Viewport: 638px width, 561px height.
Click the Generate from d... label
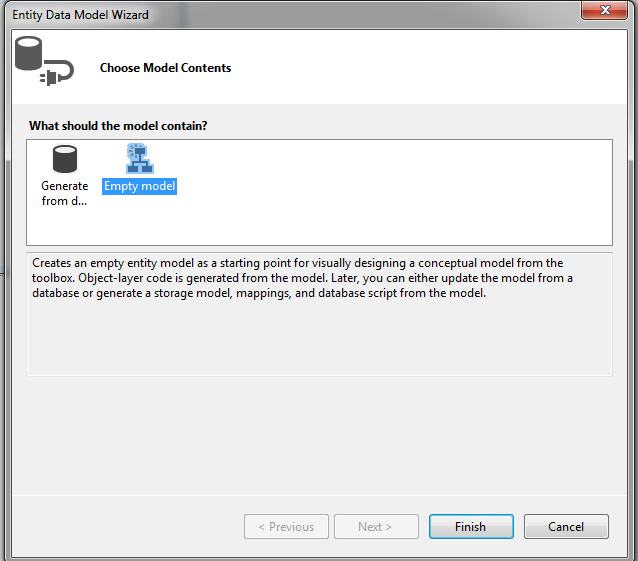click(65, 193)
